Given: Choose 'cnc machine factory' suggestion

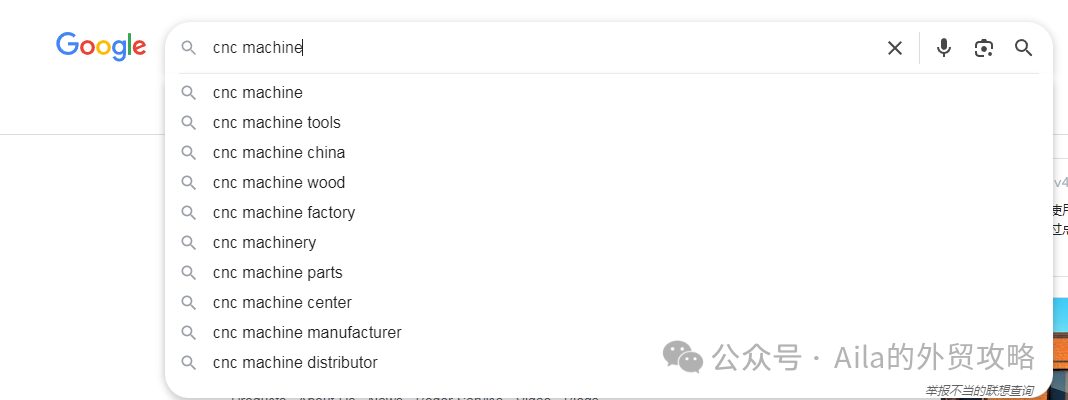Looking at the screenshot, I should tap(284, 213).
